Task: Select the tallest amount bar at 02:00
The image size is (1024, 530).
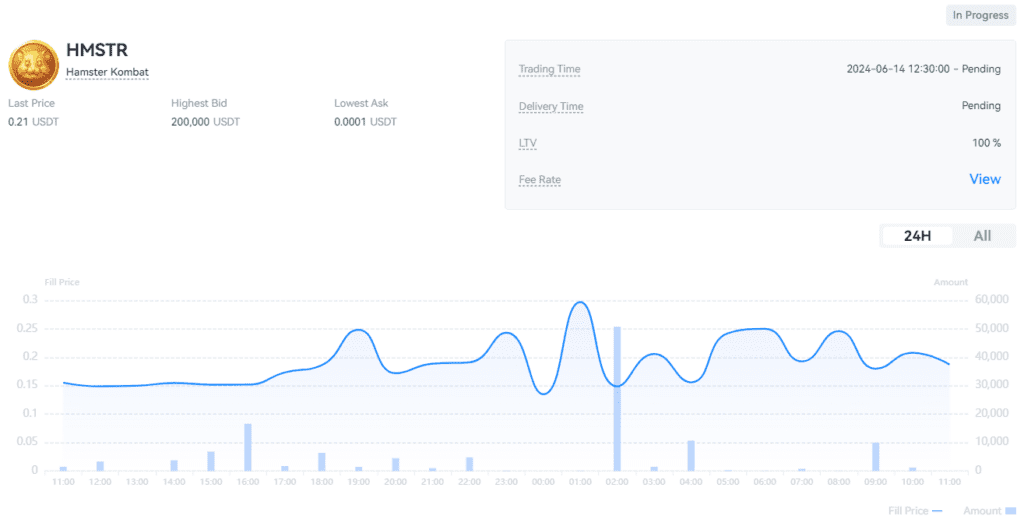Action: click(617, 398)
